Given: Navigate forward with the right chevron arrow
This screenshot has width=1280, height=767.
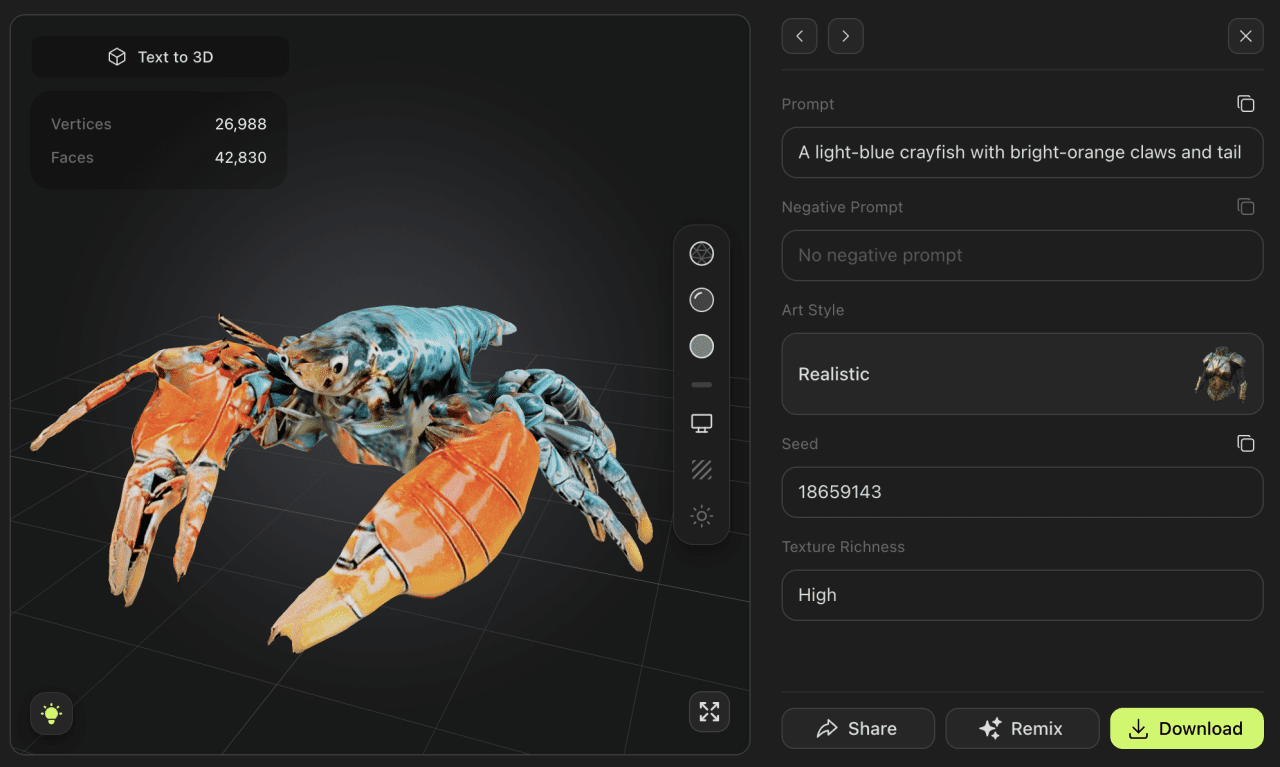Looking at the screenshot, I should coord(845,36).
